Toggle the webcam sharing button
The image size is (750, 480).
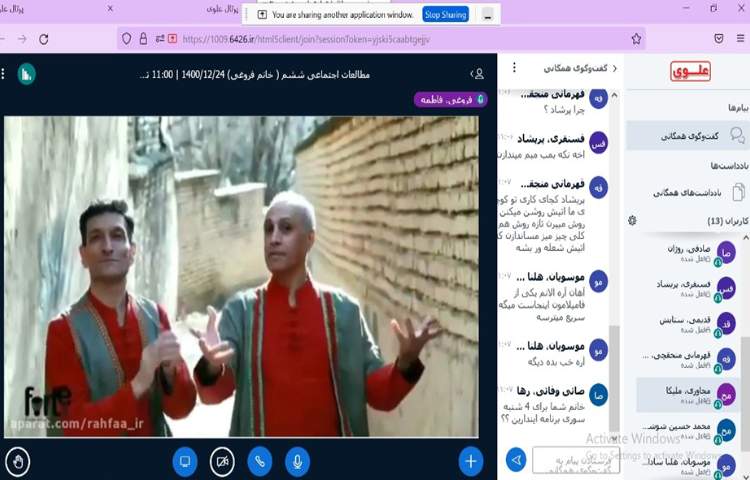[222, 461]
